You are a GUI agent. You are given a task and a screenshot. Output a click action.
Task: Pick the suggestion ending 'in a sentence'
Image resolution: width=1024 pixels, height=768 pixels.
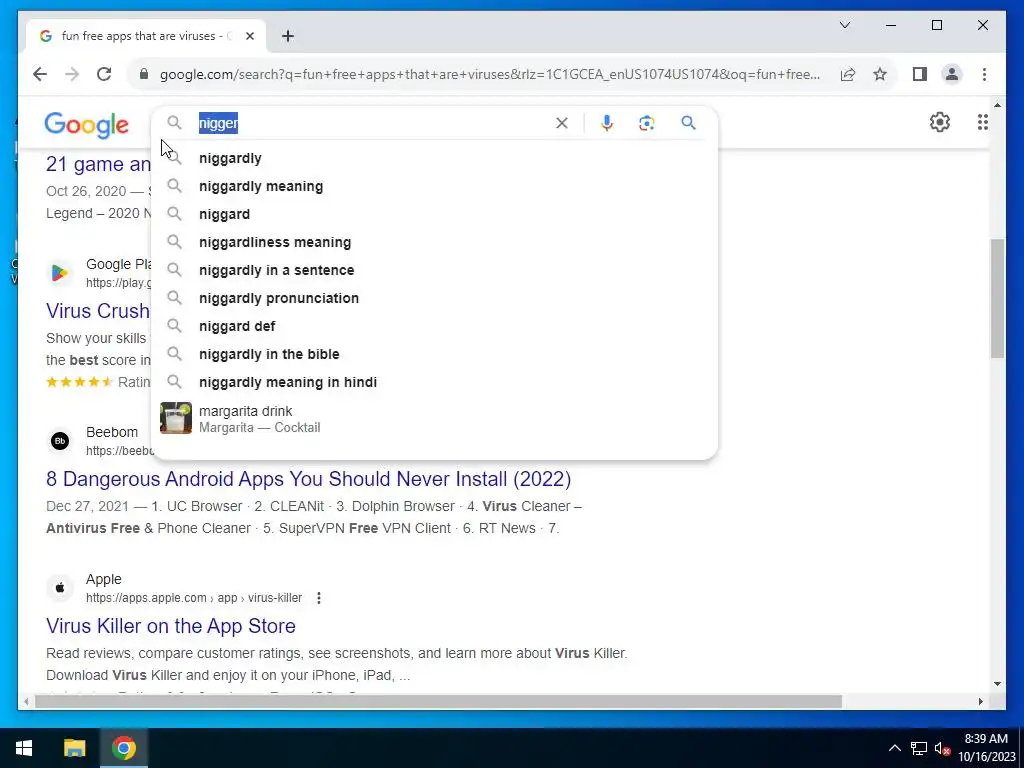point(434,270)
